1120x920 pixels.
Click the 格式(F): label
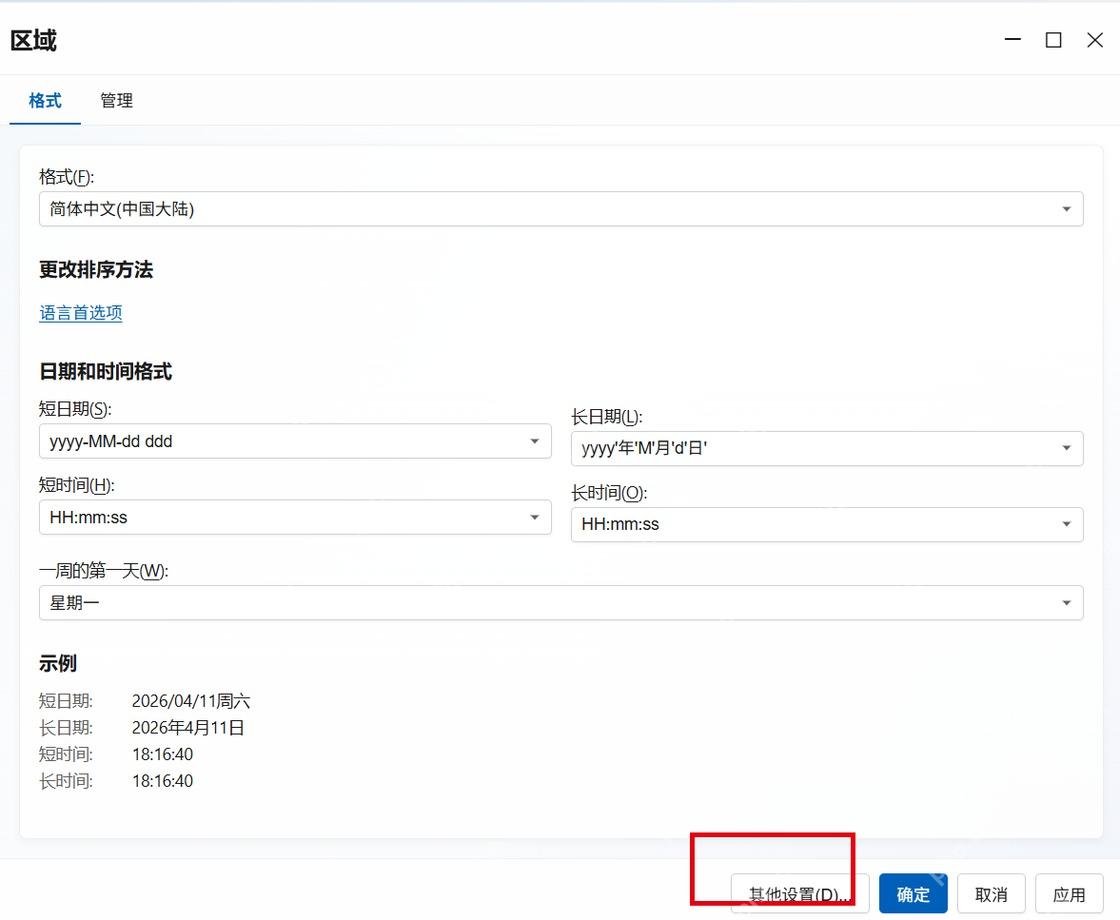(x=66, y=176)
